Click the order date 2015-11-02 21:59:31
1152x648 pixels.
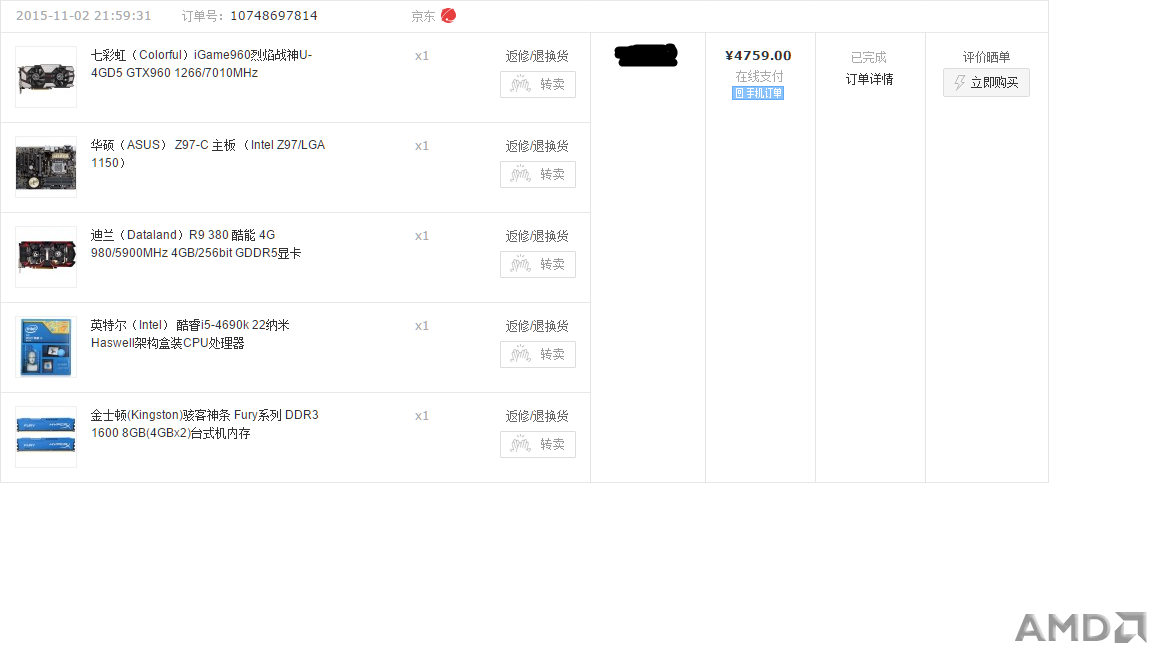[84, 15]
